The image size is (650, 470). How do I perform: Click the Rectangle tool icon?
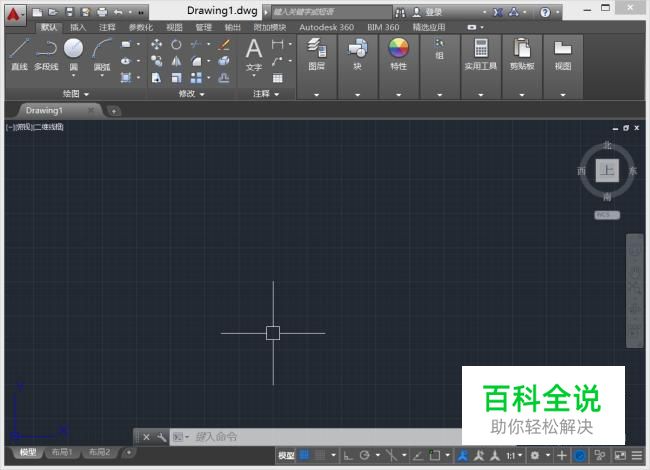126,44
